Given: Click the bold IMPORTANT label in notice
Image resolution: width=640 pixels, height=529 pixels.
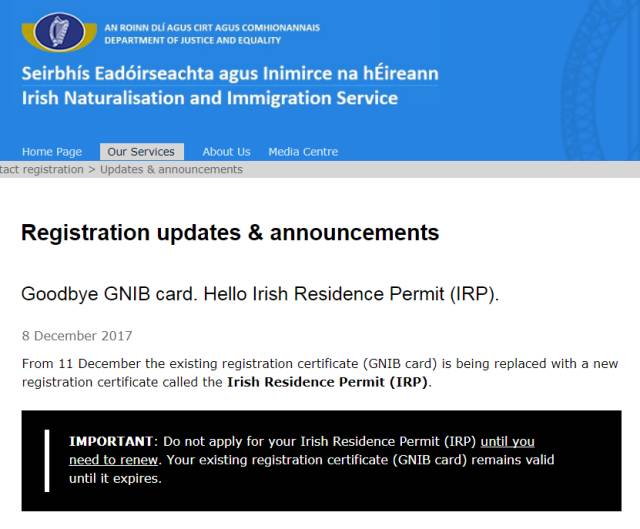Looking at the screenshot, I should [108, 441].
